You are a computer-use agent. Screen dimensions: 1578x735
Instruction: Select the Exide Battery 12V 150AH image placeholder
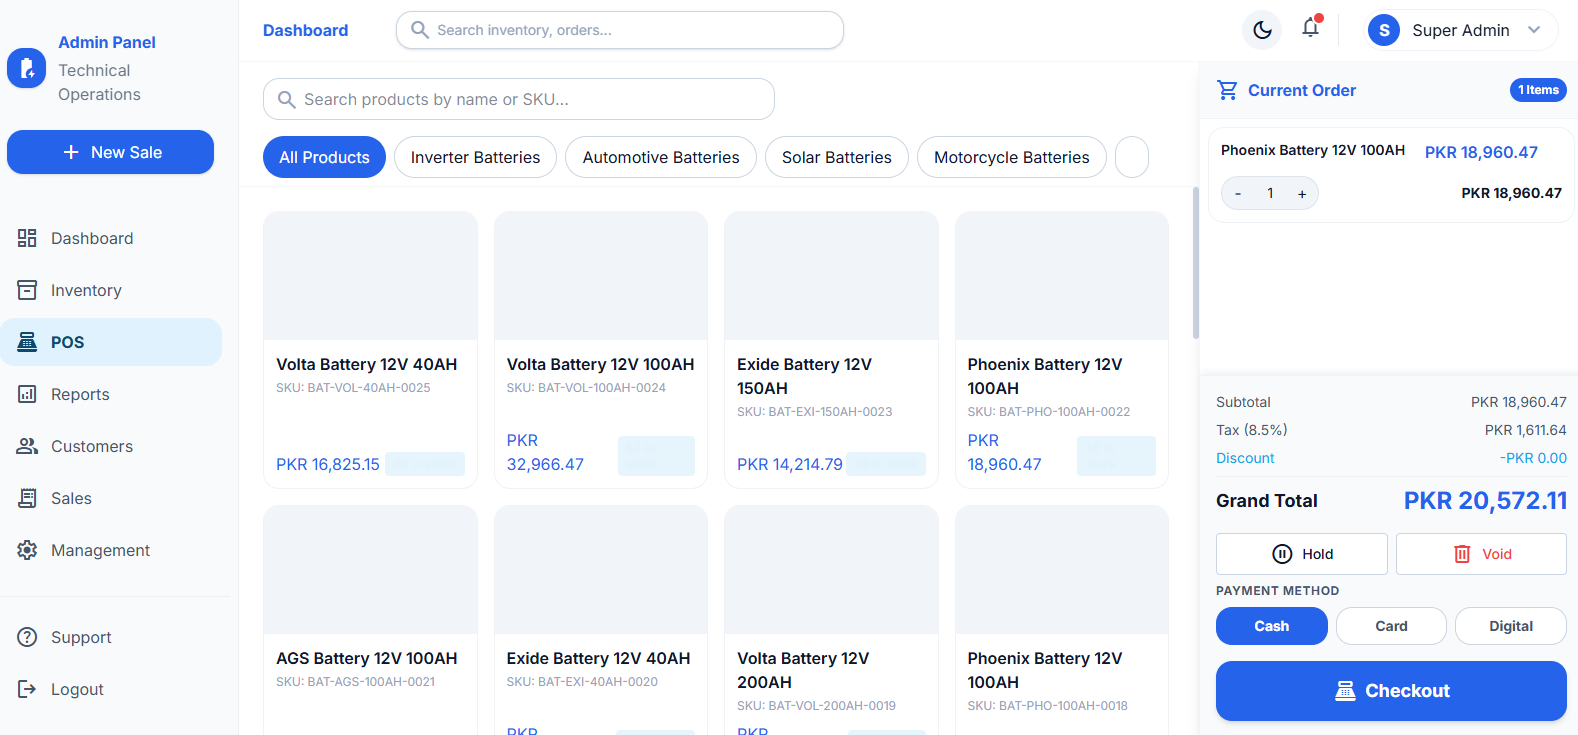[x=831, y=275]
